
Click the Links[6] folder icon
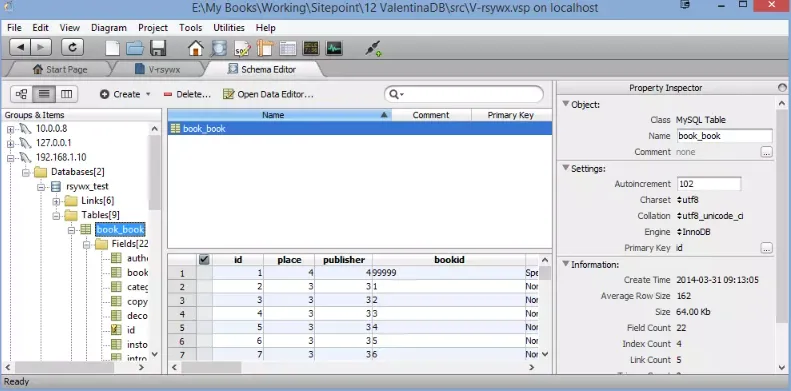tap(71, 201)
